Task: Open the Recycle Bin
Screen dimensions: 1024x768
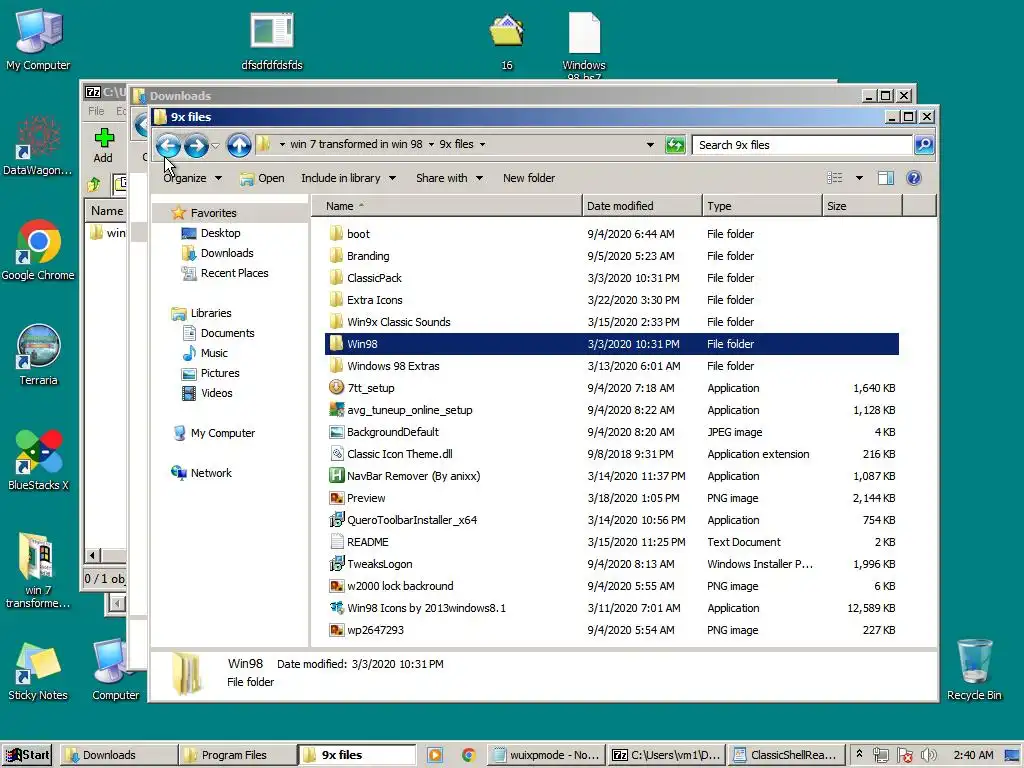Action: (x=974, y=670)
